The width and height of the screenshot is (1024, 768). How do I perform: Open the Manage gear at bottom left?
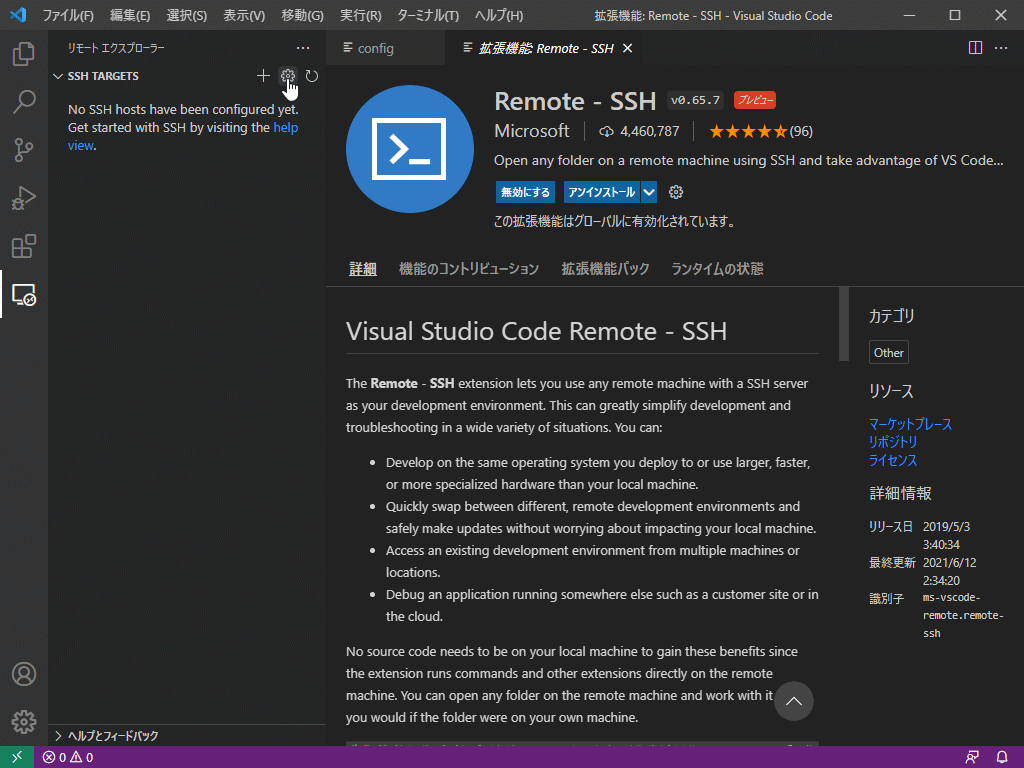[24, 721]
